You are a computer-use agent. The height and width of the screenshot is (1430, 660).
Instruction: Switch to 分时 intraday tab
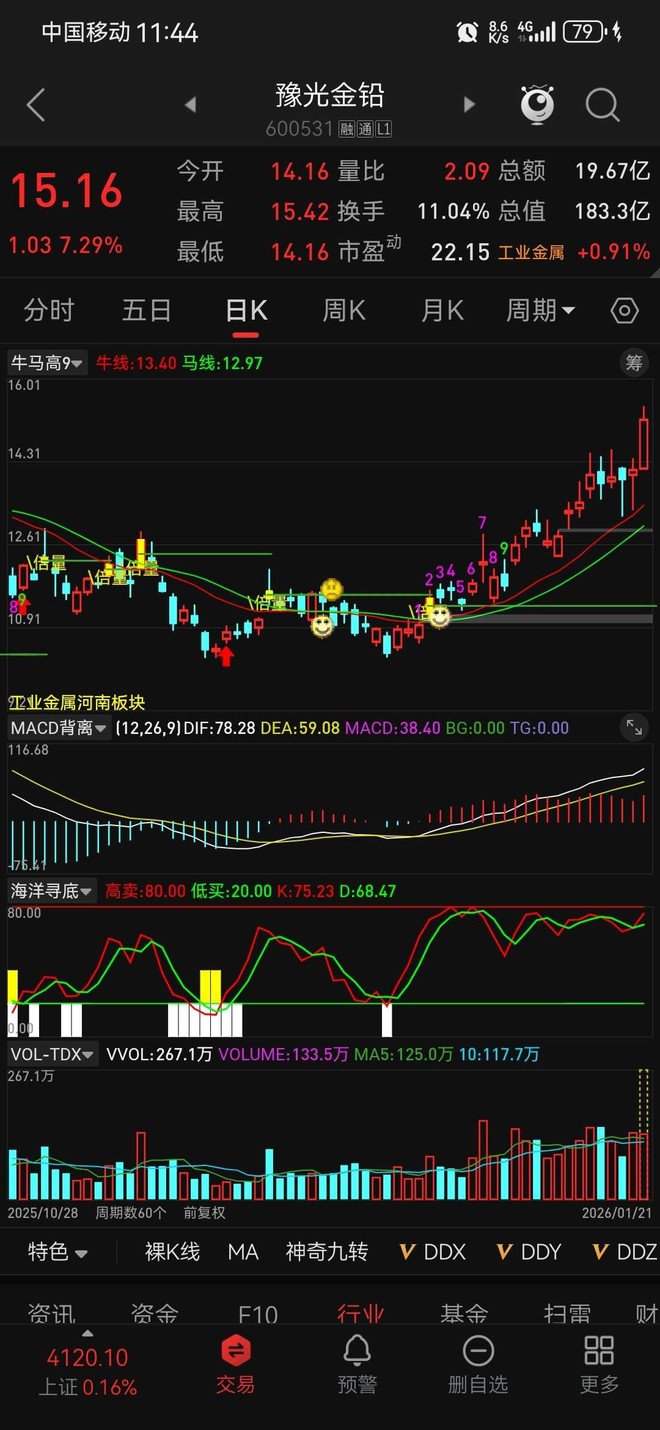(49, 311)
